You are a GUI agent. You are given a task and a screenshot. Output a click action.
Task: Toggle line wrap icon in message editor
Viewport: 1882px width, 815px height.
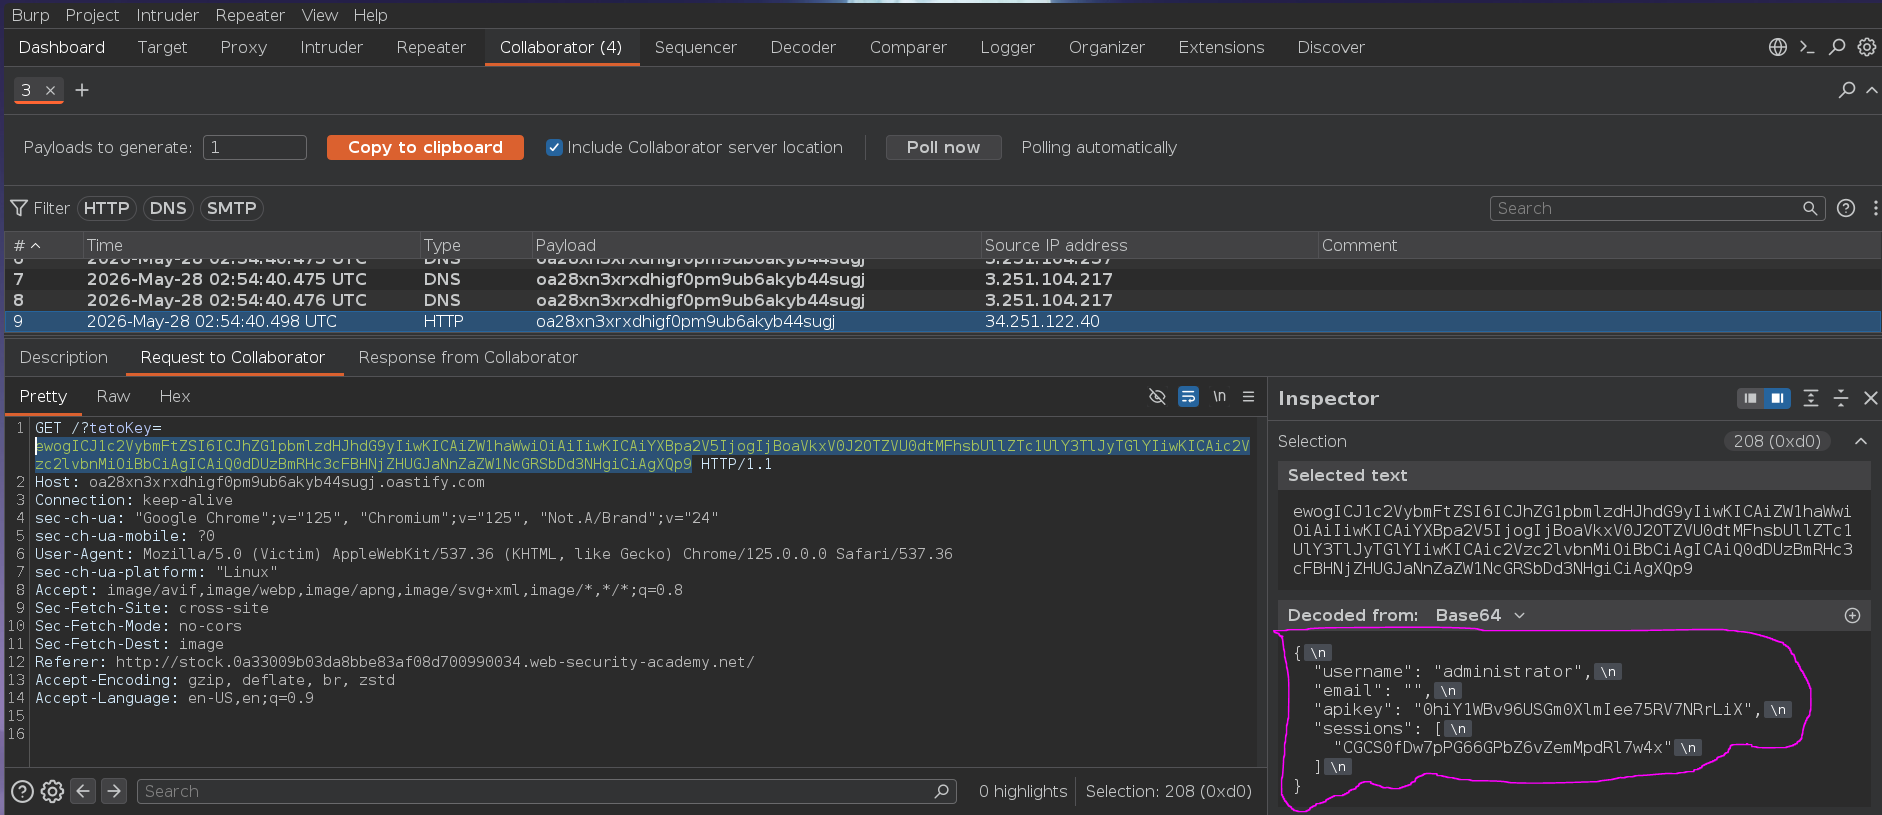[1188, 397]
